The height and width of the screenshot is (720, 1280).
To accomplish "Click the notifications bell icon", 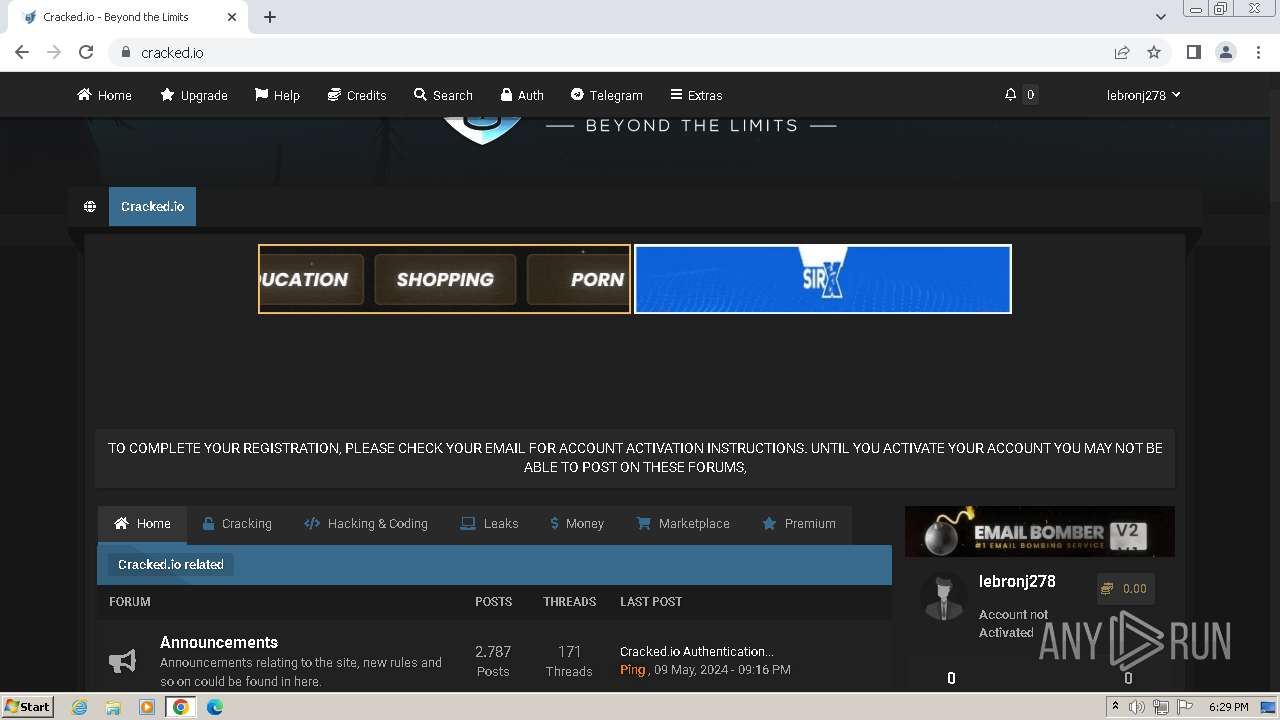I will coord(1010,94).
